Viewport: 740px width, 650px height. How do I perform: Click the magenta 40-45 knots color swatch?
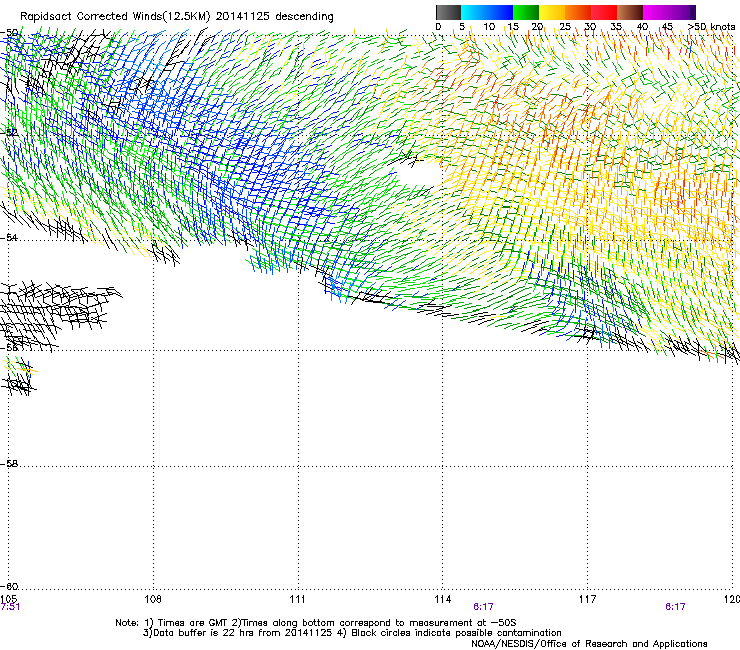[656, 12]
